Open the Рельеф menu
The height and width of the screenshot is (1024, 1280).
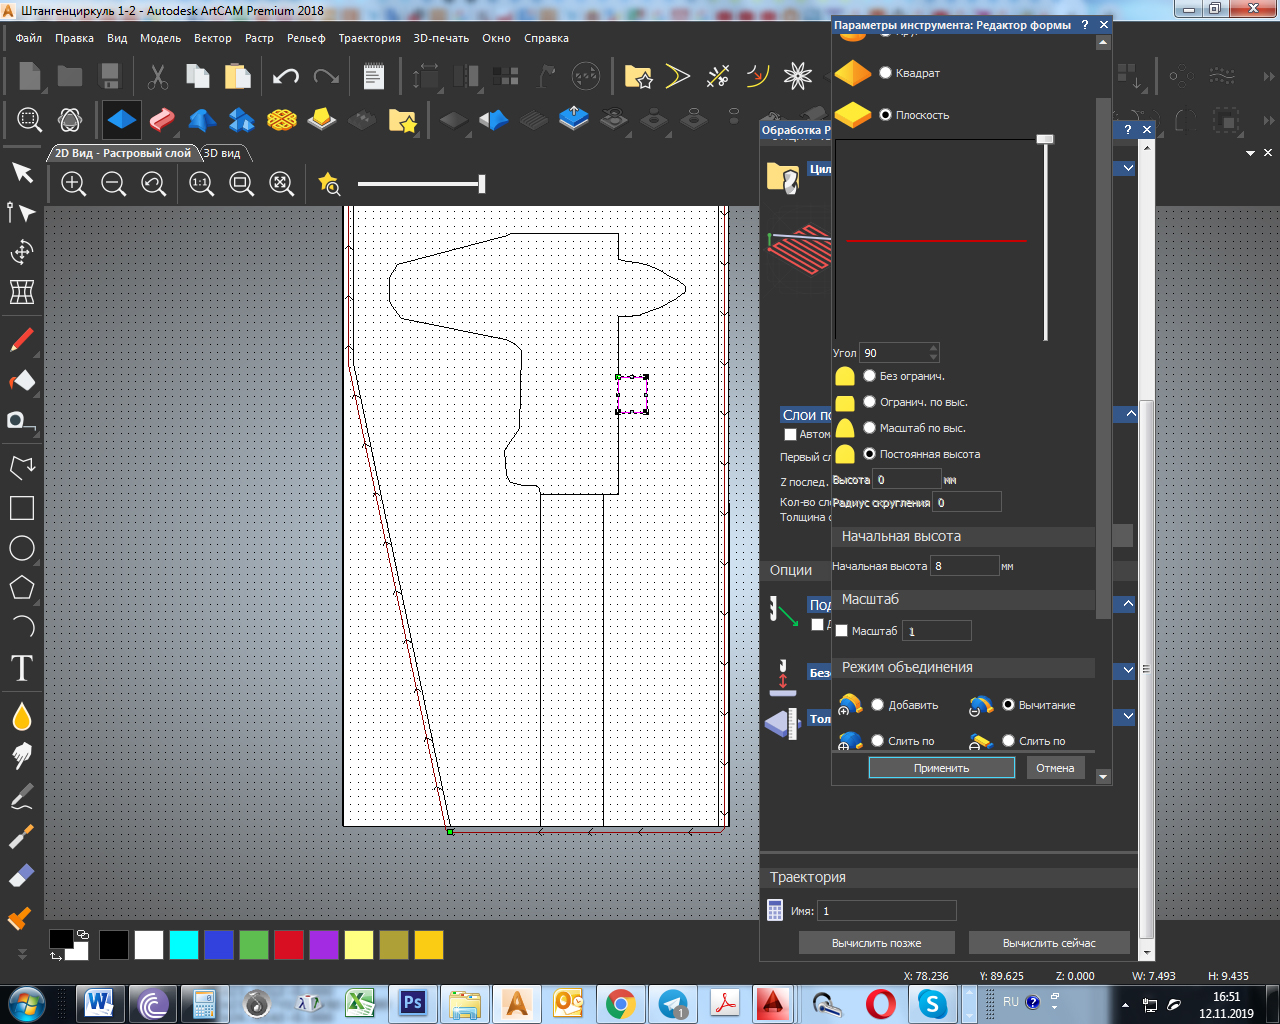coord(306,38)
